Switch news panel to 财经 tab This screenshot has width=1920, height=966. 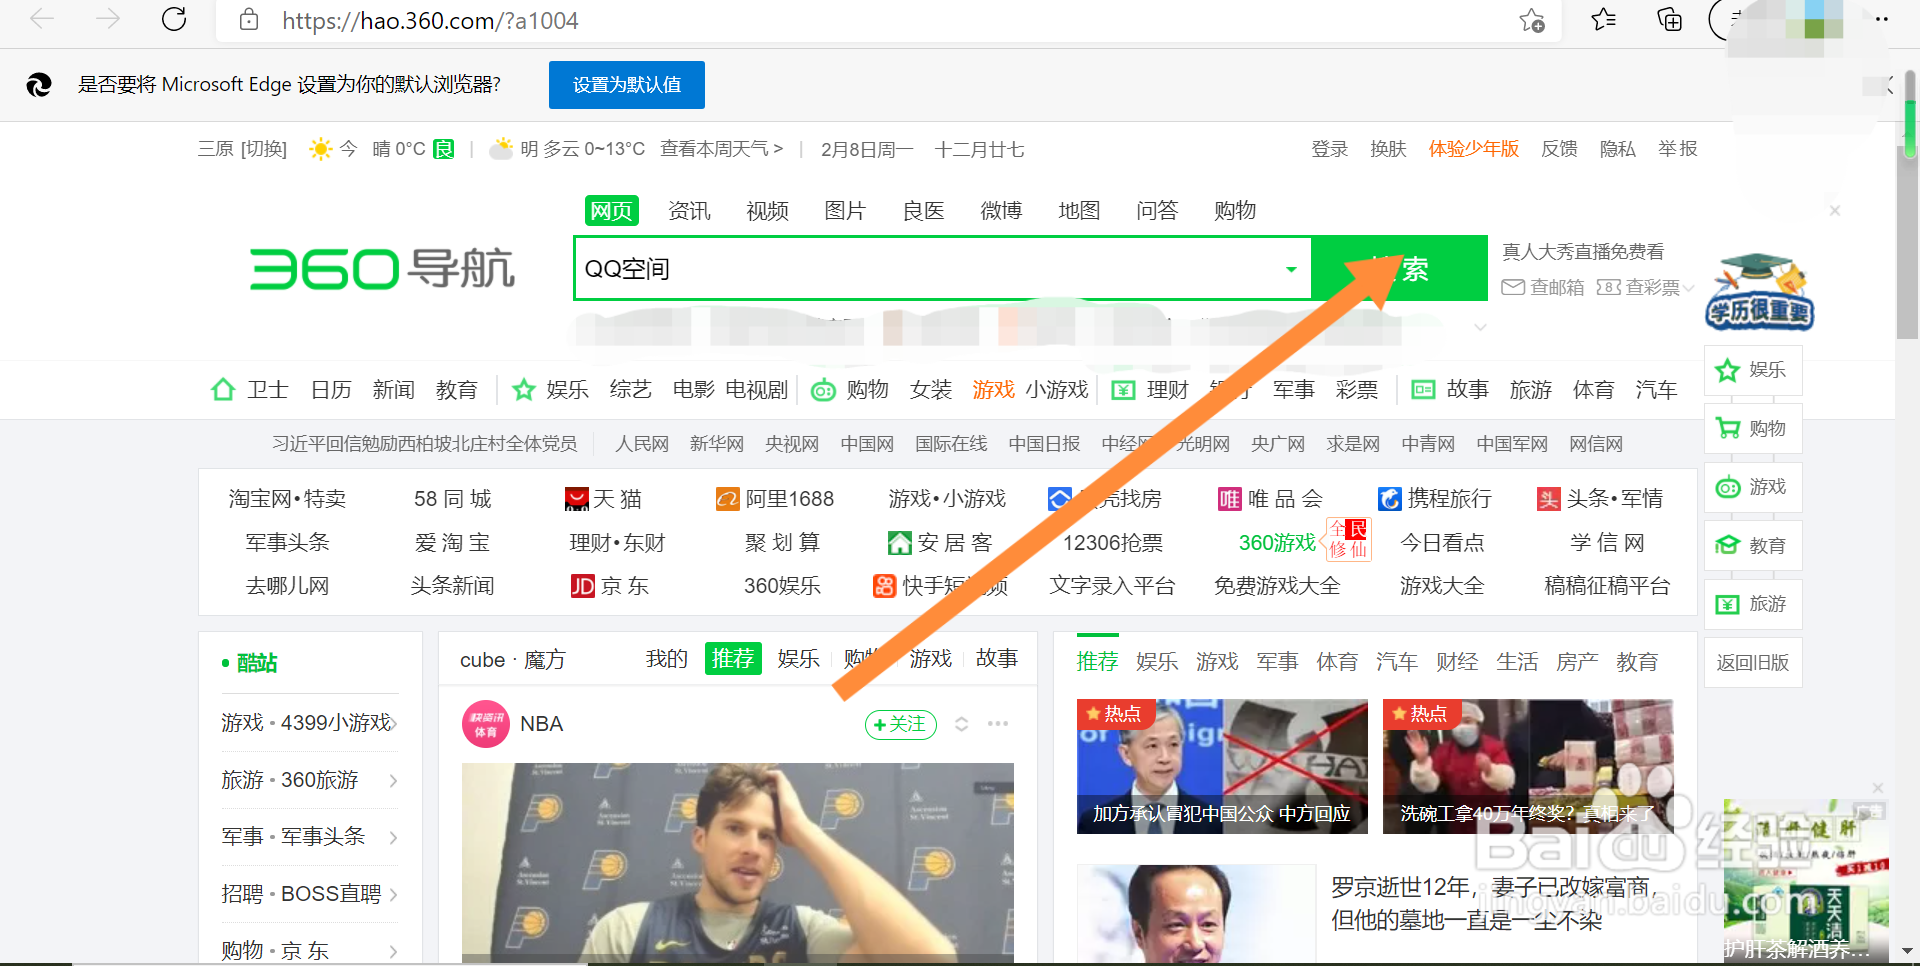click(x=1457, y=662)
